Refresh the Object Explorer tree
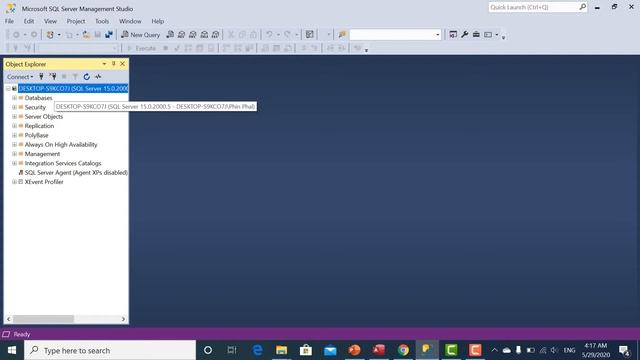The image size is (640, 360). [87, 76]
